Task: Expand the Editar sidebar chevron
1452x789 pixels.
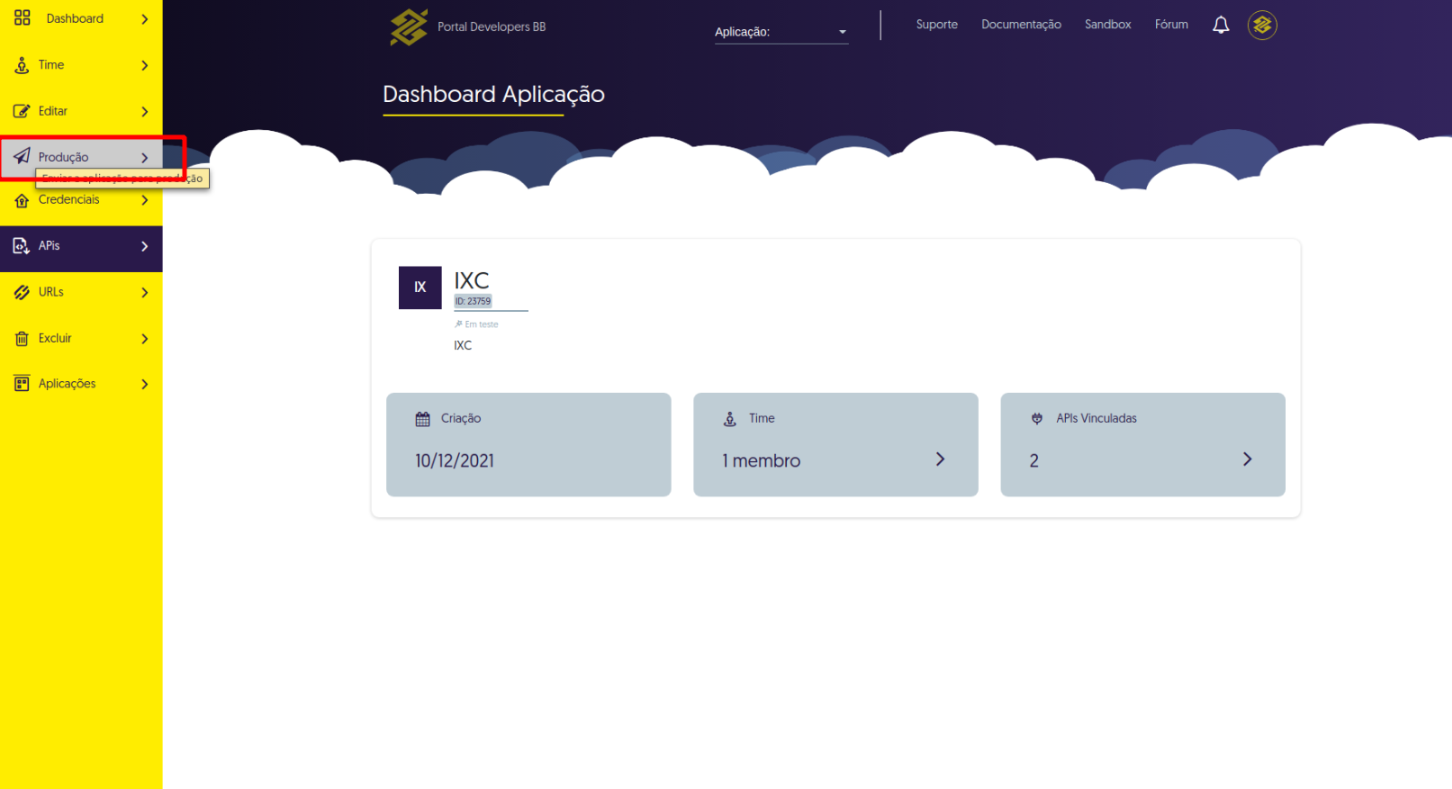Action: [145, 112]
